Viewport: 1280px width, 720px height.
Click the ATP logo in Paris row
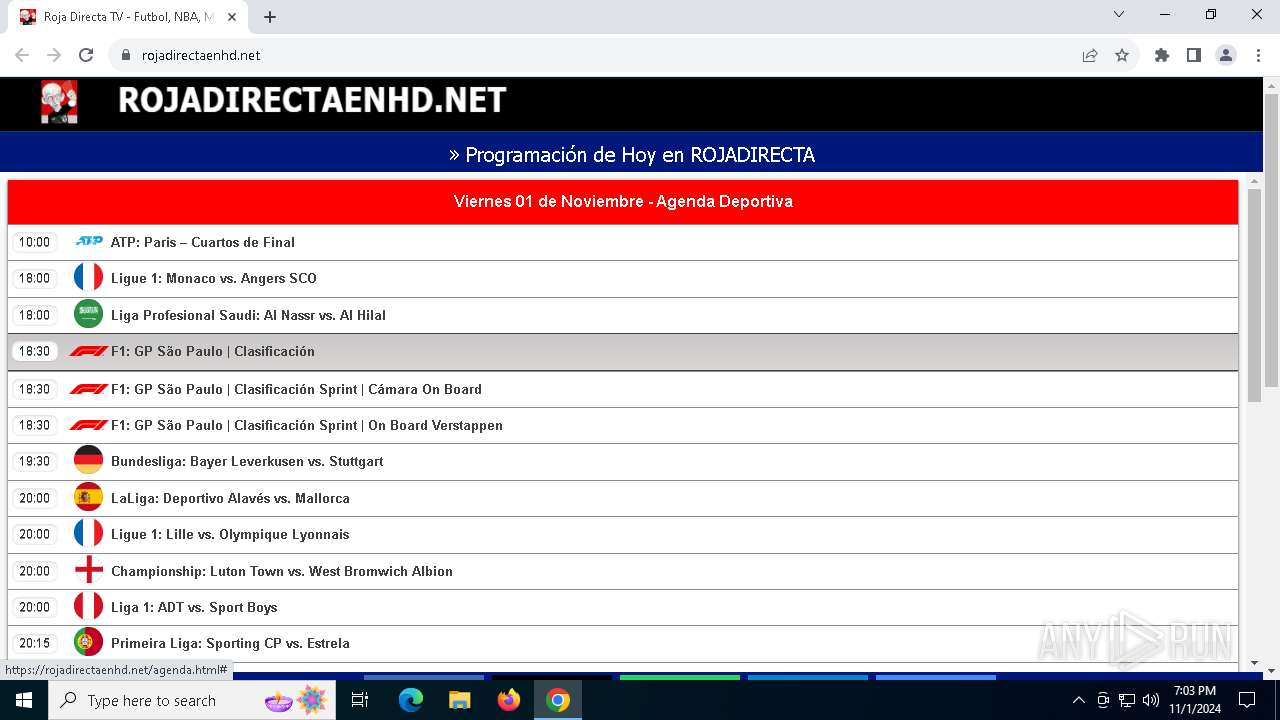pos(89,241)
